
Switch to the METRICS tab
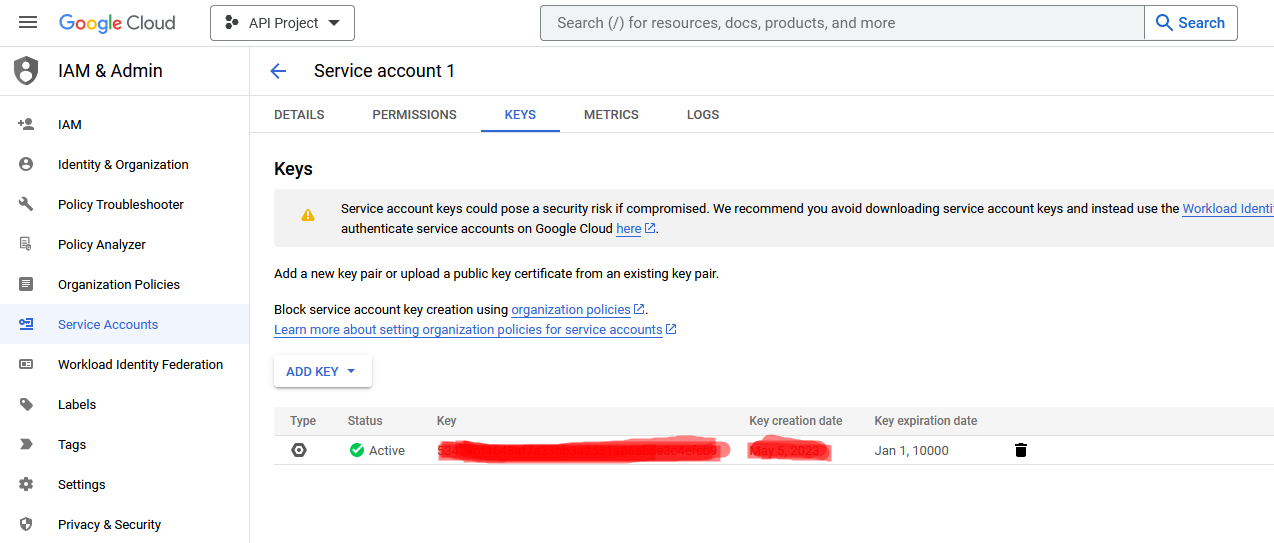[611, 115]
